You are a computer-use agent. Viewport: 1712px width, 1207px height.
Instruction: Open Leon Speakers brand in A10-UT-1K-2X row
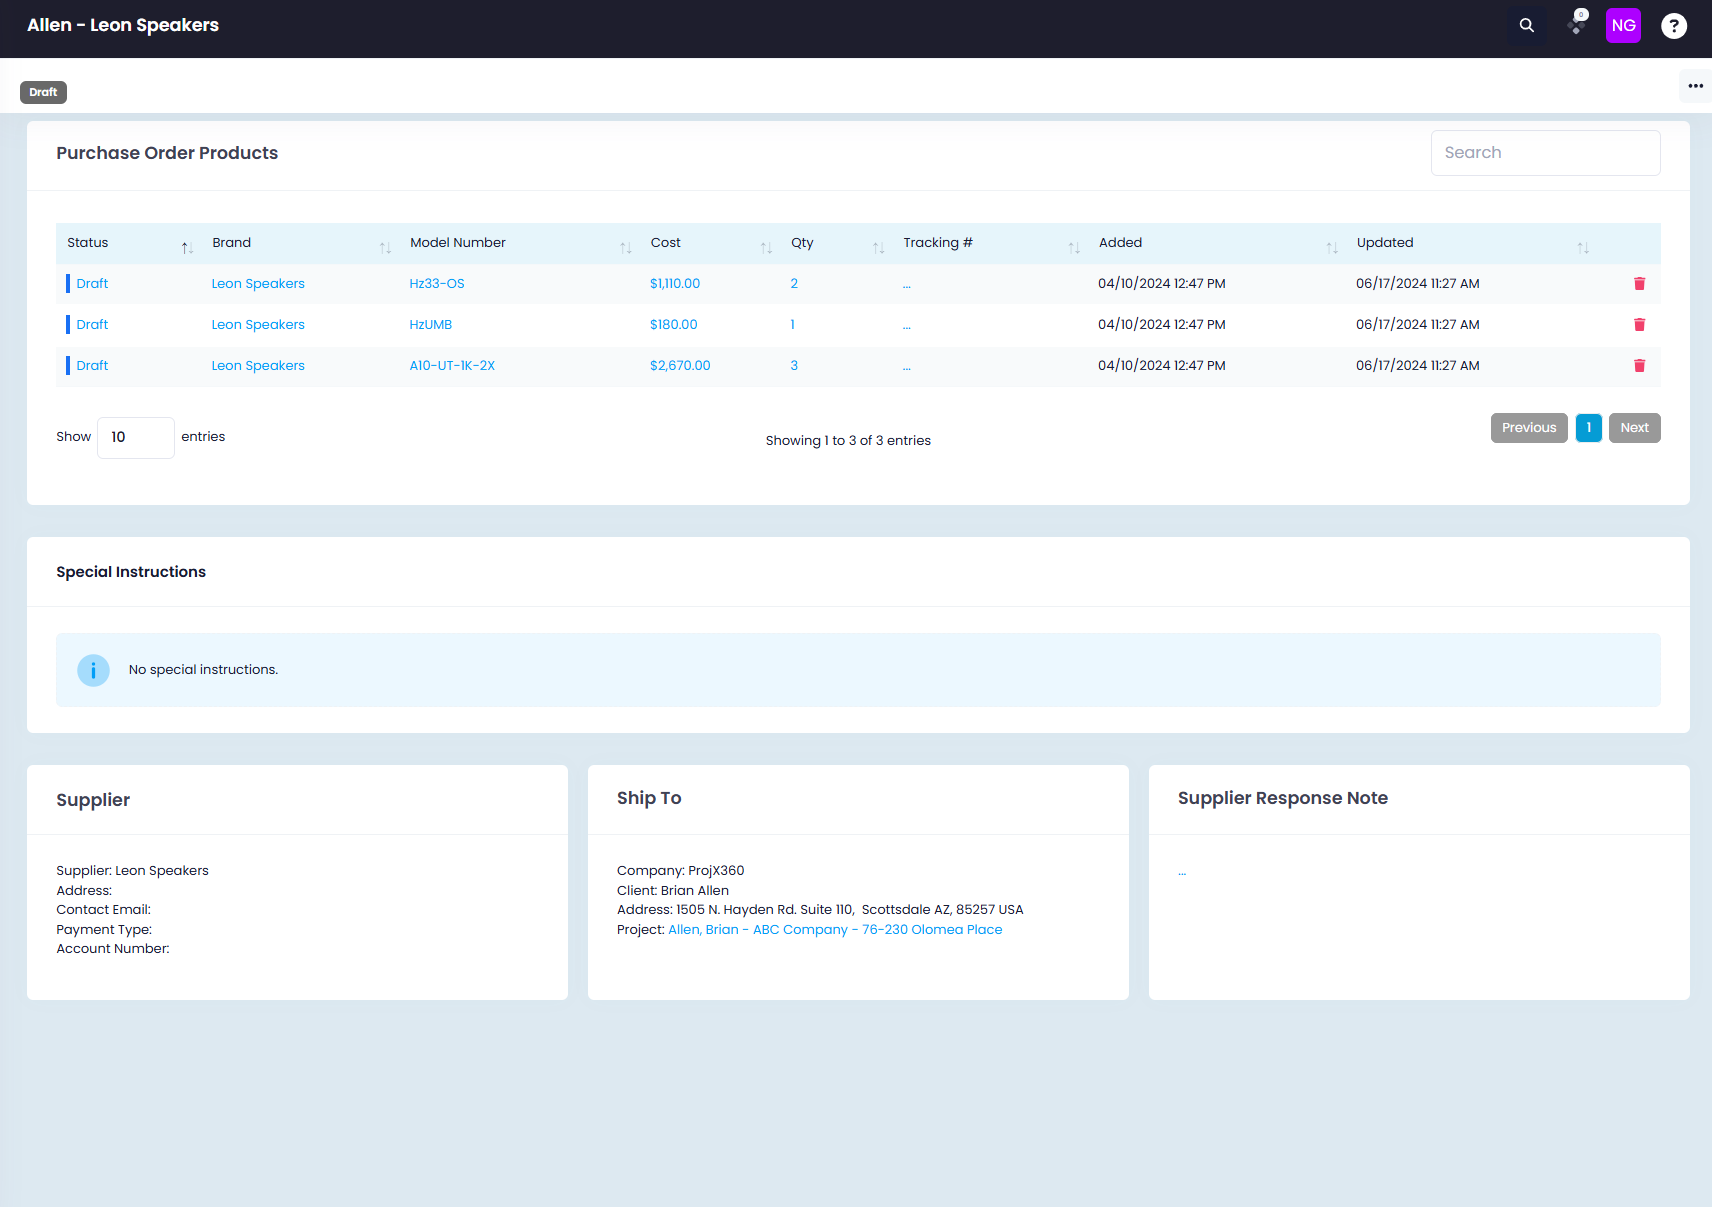point(258,366)
